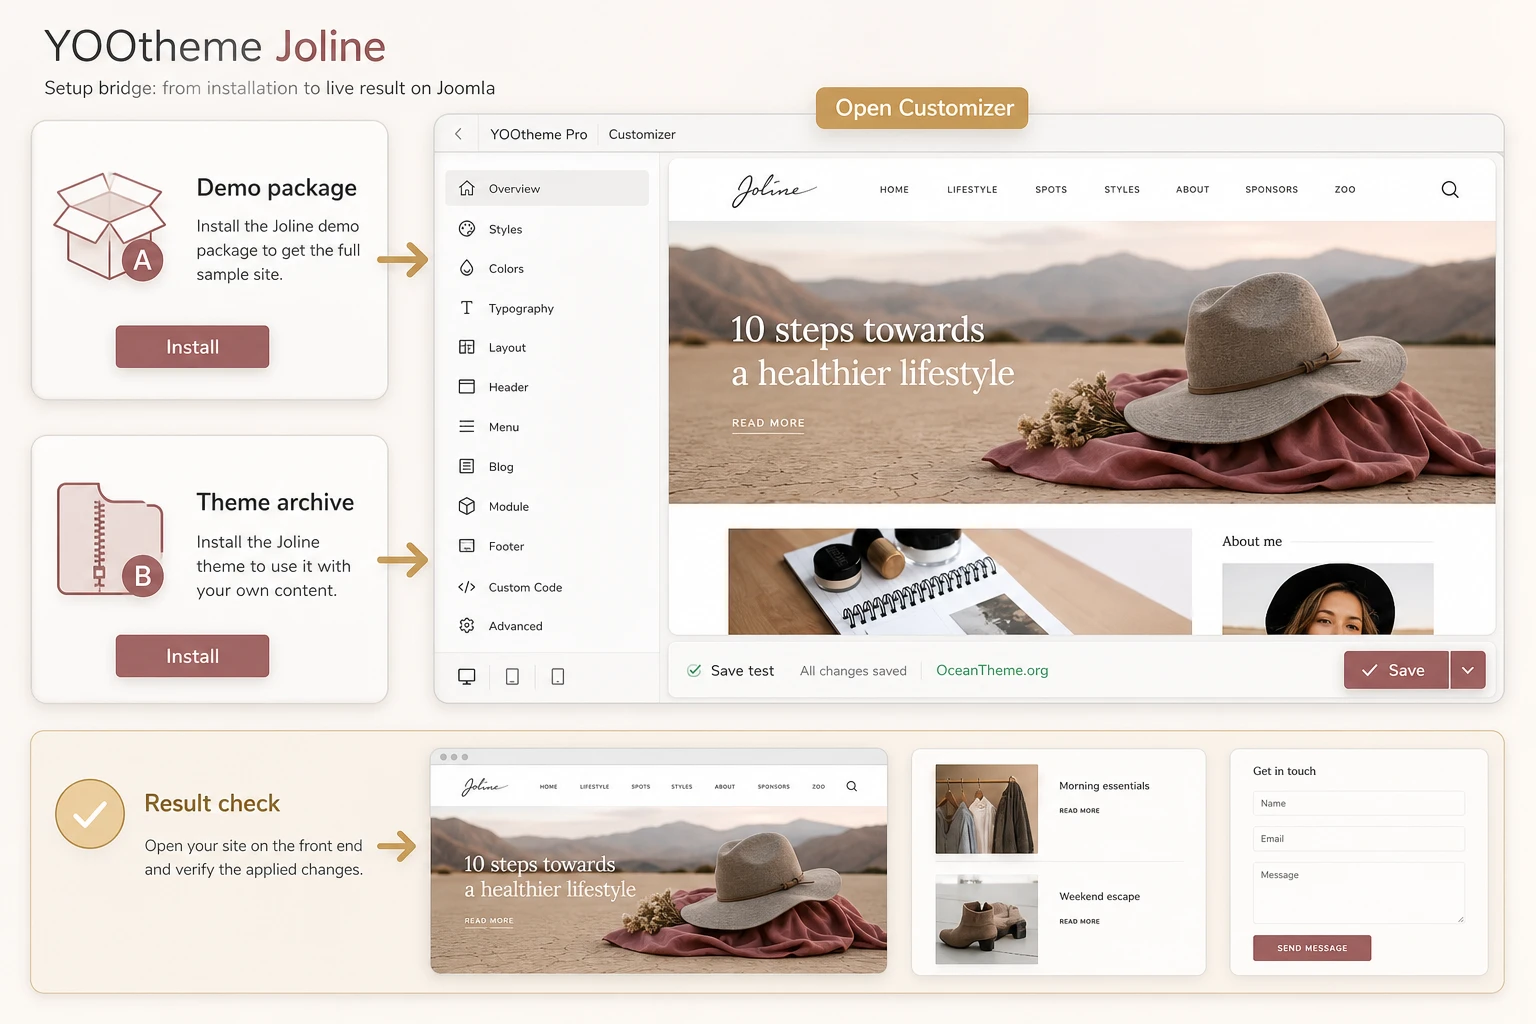Open the Layout grid icon

[x=467, y=347]
